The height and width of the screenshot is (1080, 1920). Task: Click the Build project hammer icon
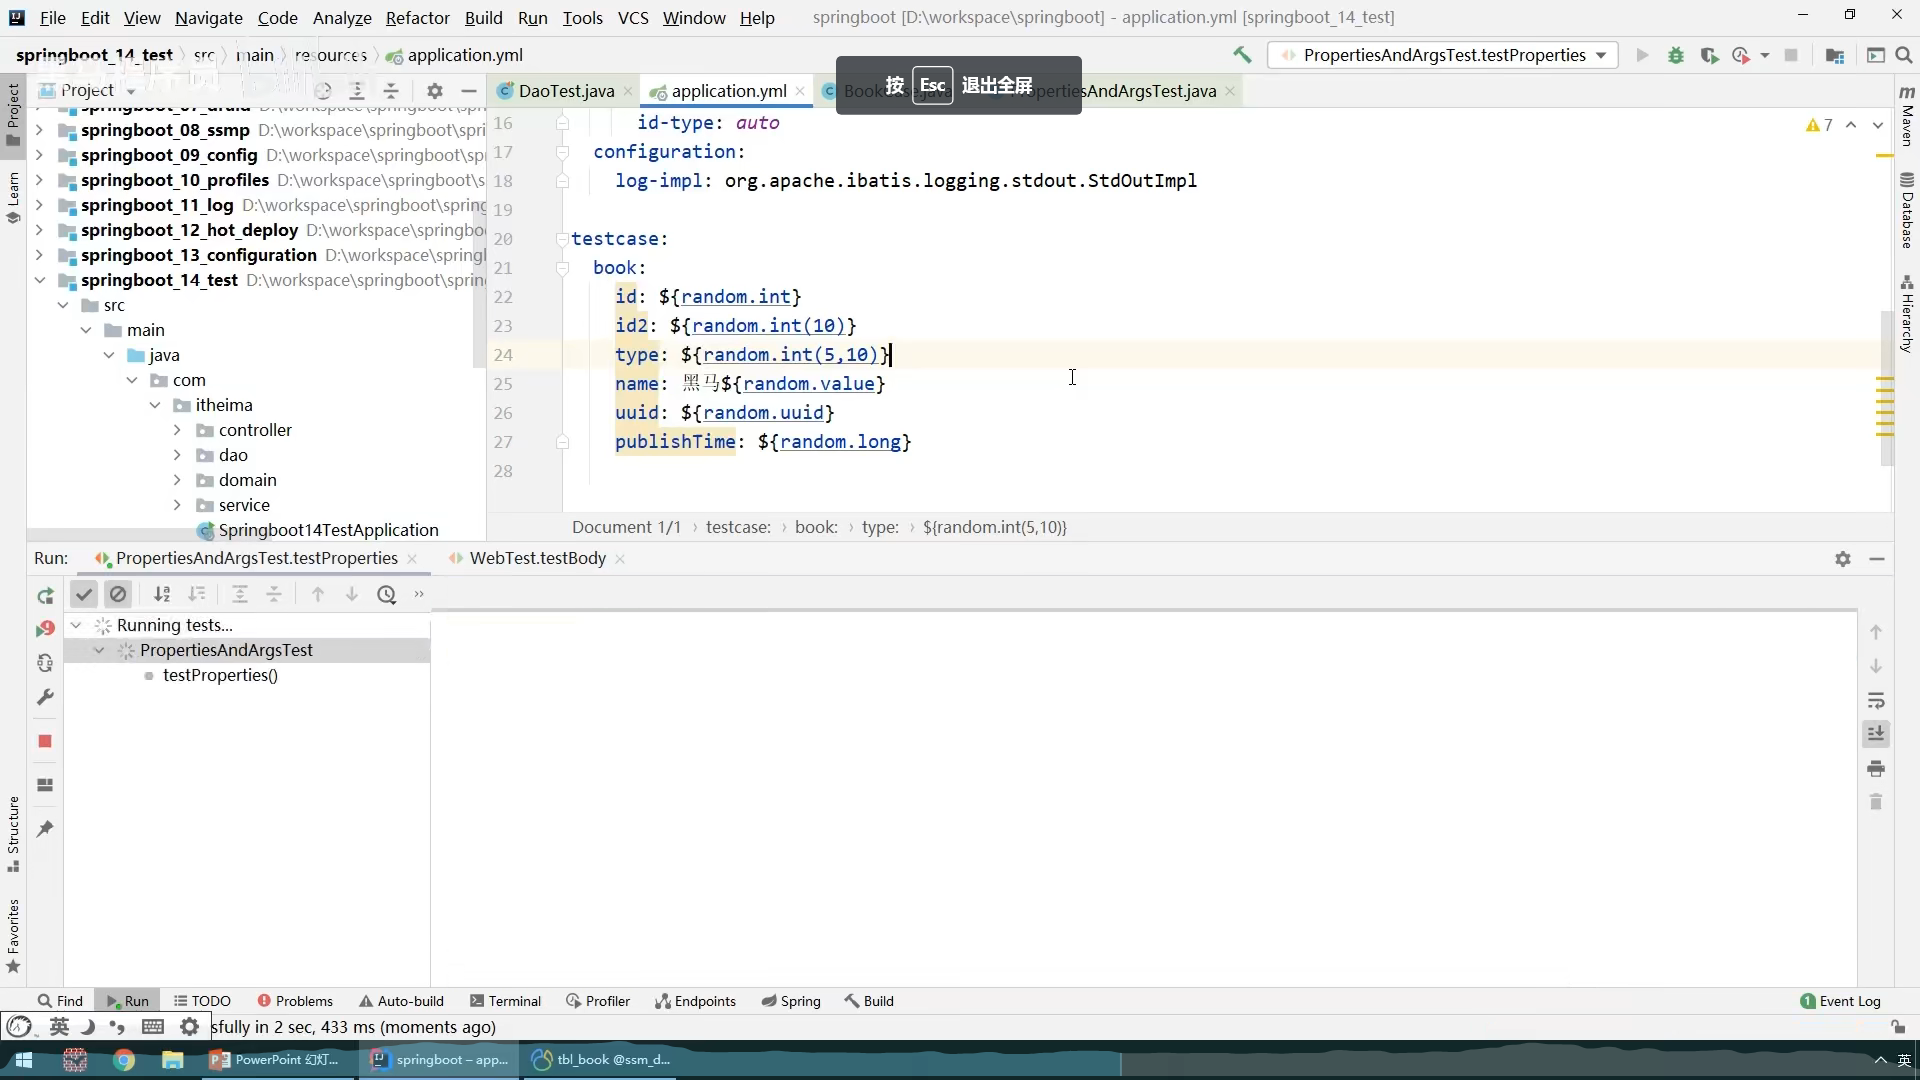[x=1242, y=55]
